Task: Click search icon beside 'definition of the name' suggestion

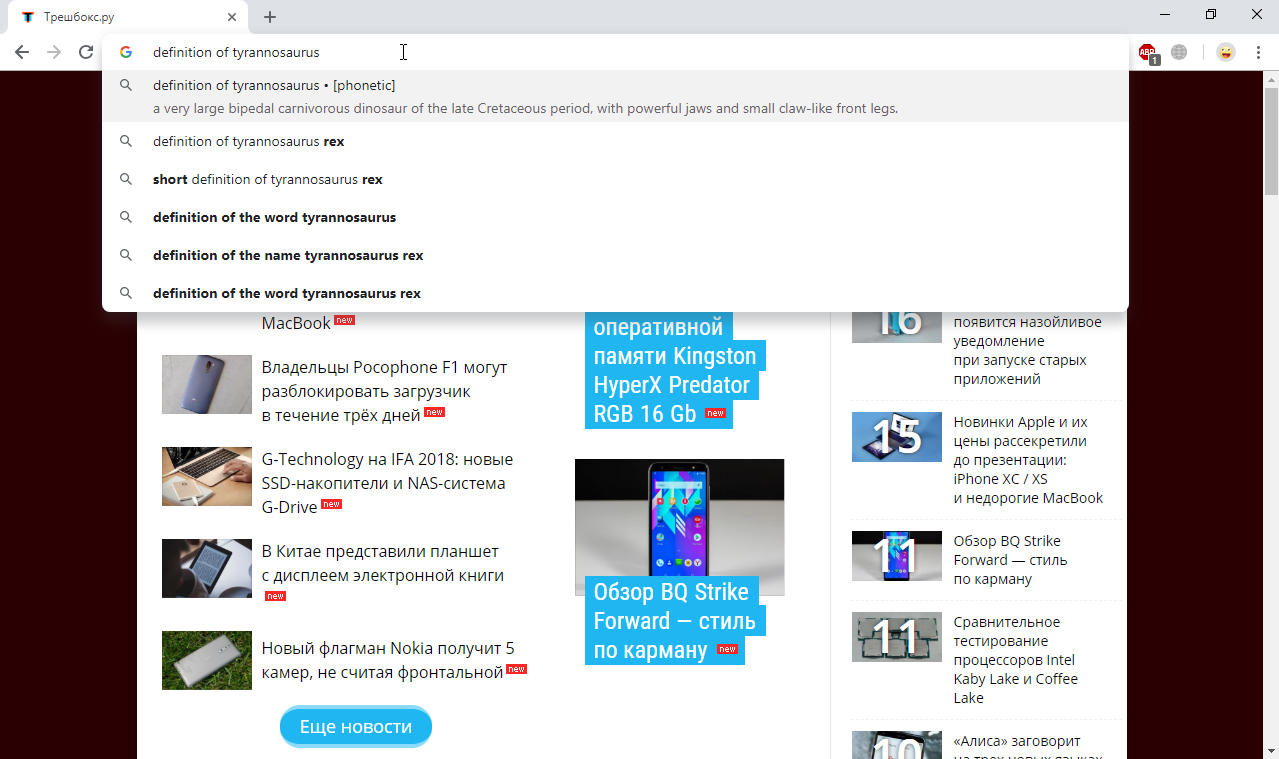Action: coord(126,255)
